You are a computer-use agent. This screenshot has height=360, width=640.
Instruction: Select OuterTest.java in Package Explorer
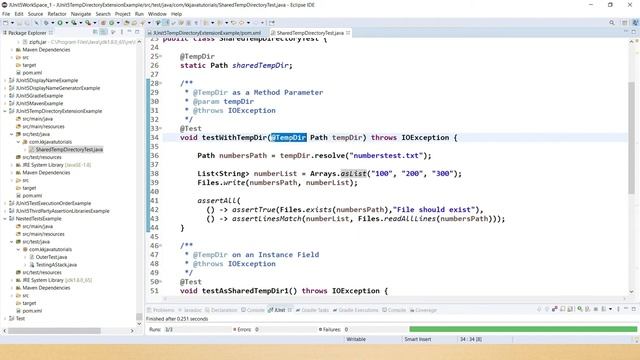[x=51, y=257]
